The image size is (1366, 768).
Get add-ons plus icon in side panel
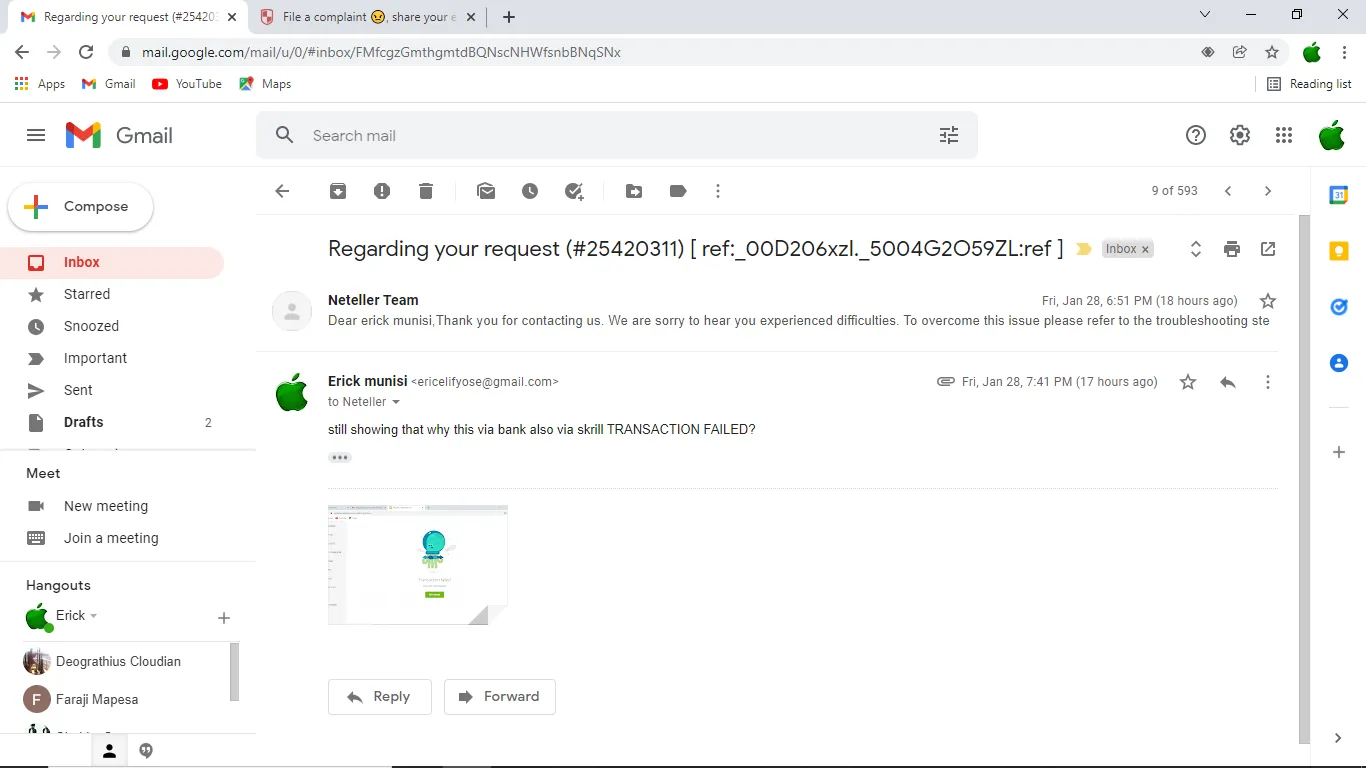[1339, 452]
